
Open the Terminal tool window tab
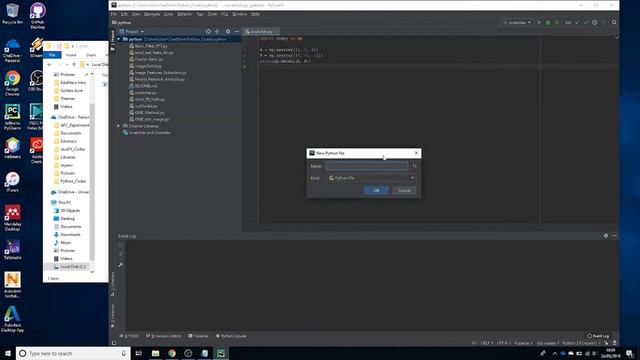(198, 336)
